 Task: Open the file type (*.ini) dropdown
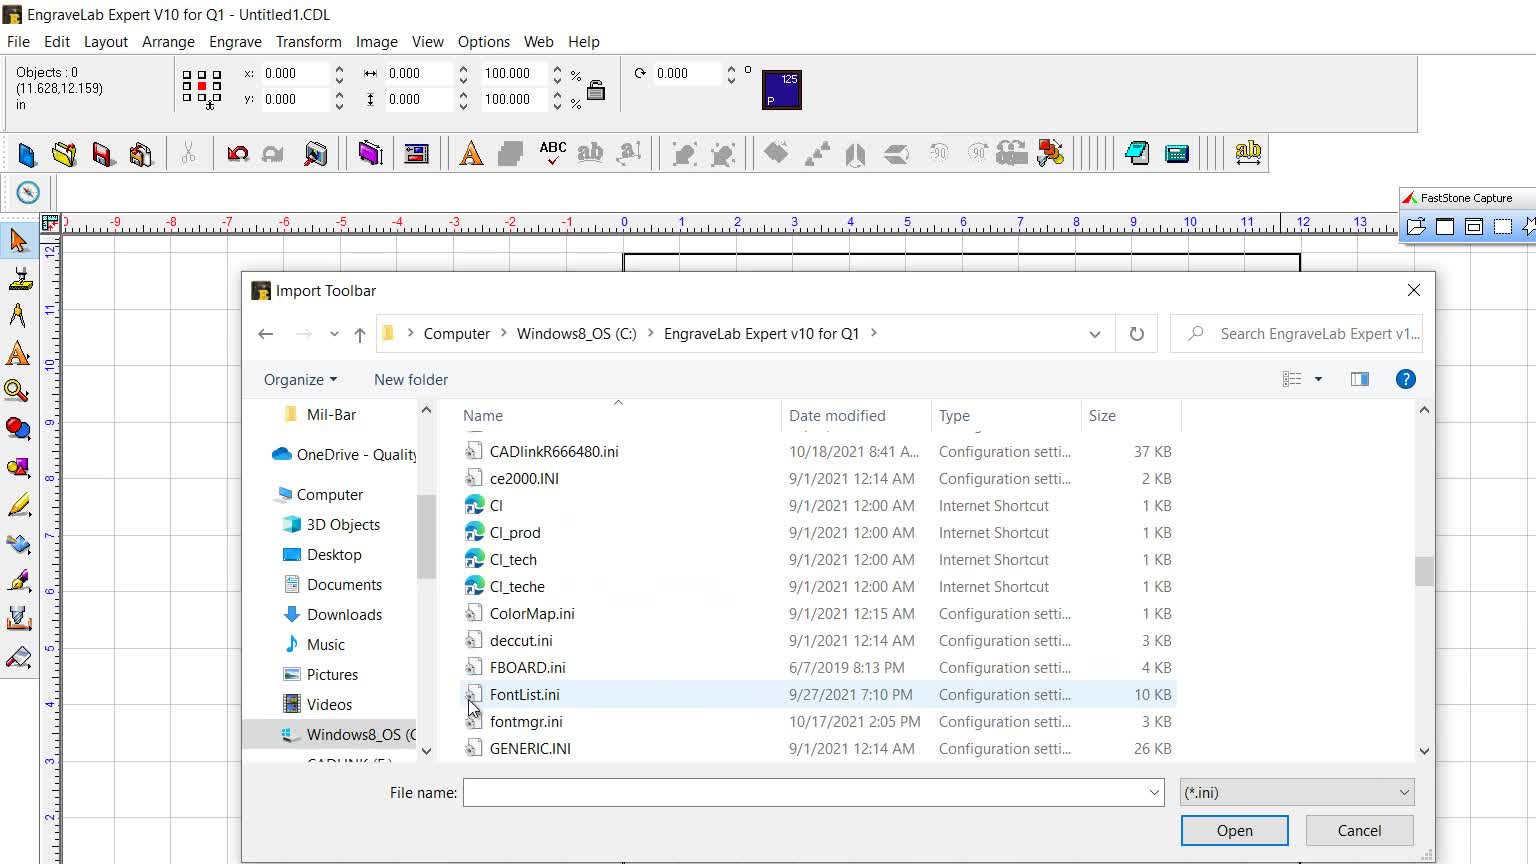pyautogui.click(x=1297, y=793)
